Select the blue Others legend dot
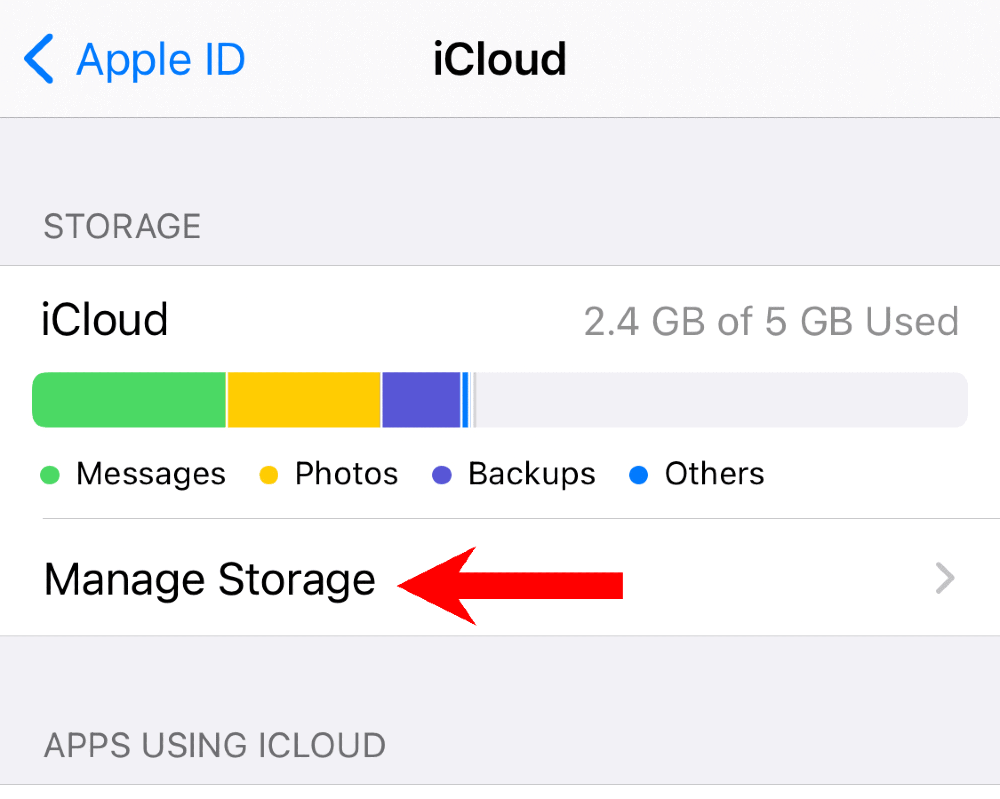Viewport: 1000px width, 799px height. point(639,475)
